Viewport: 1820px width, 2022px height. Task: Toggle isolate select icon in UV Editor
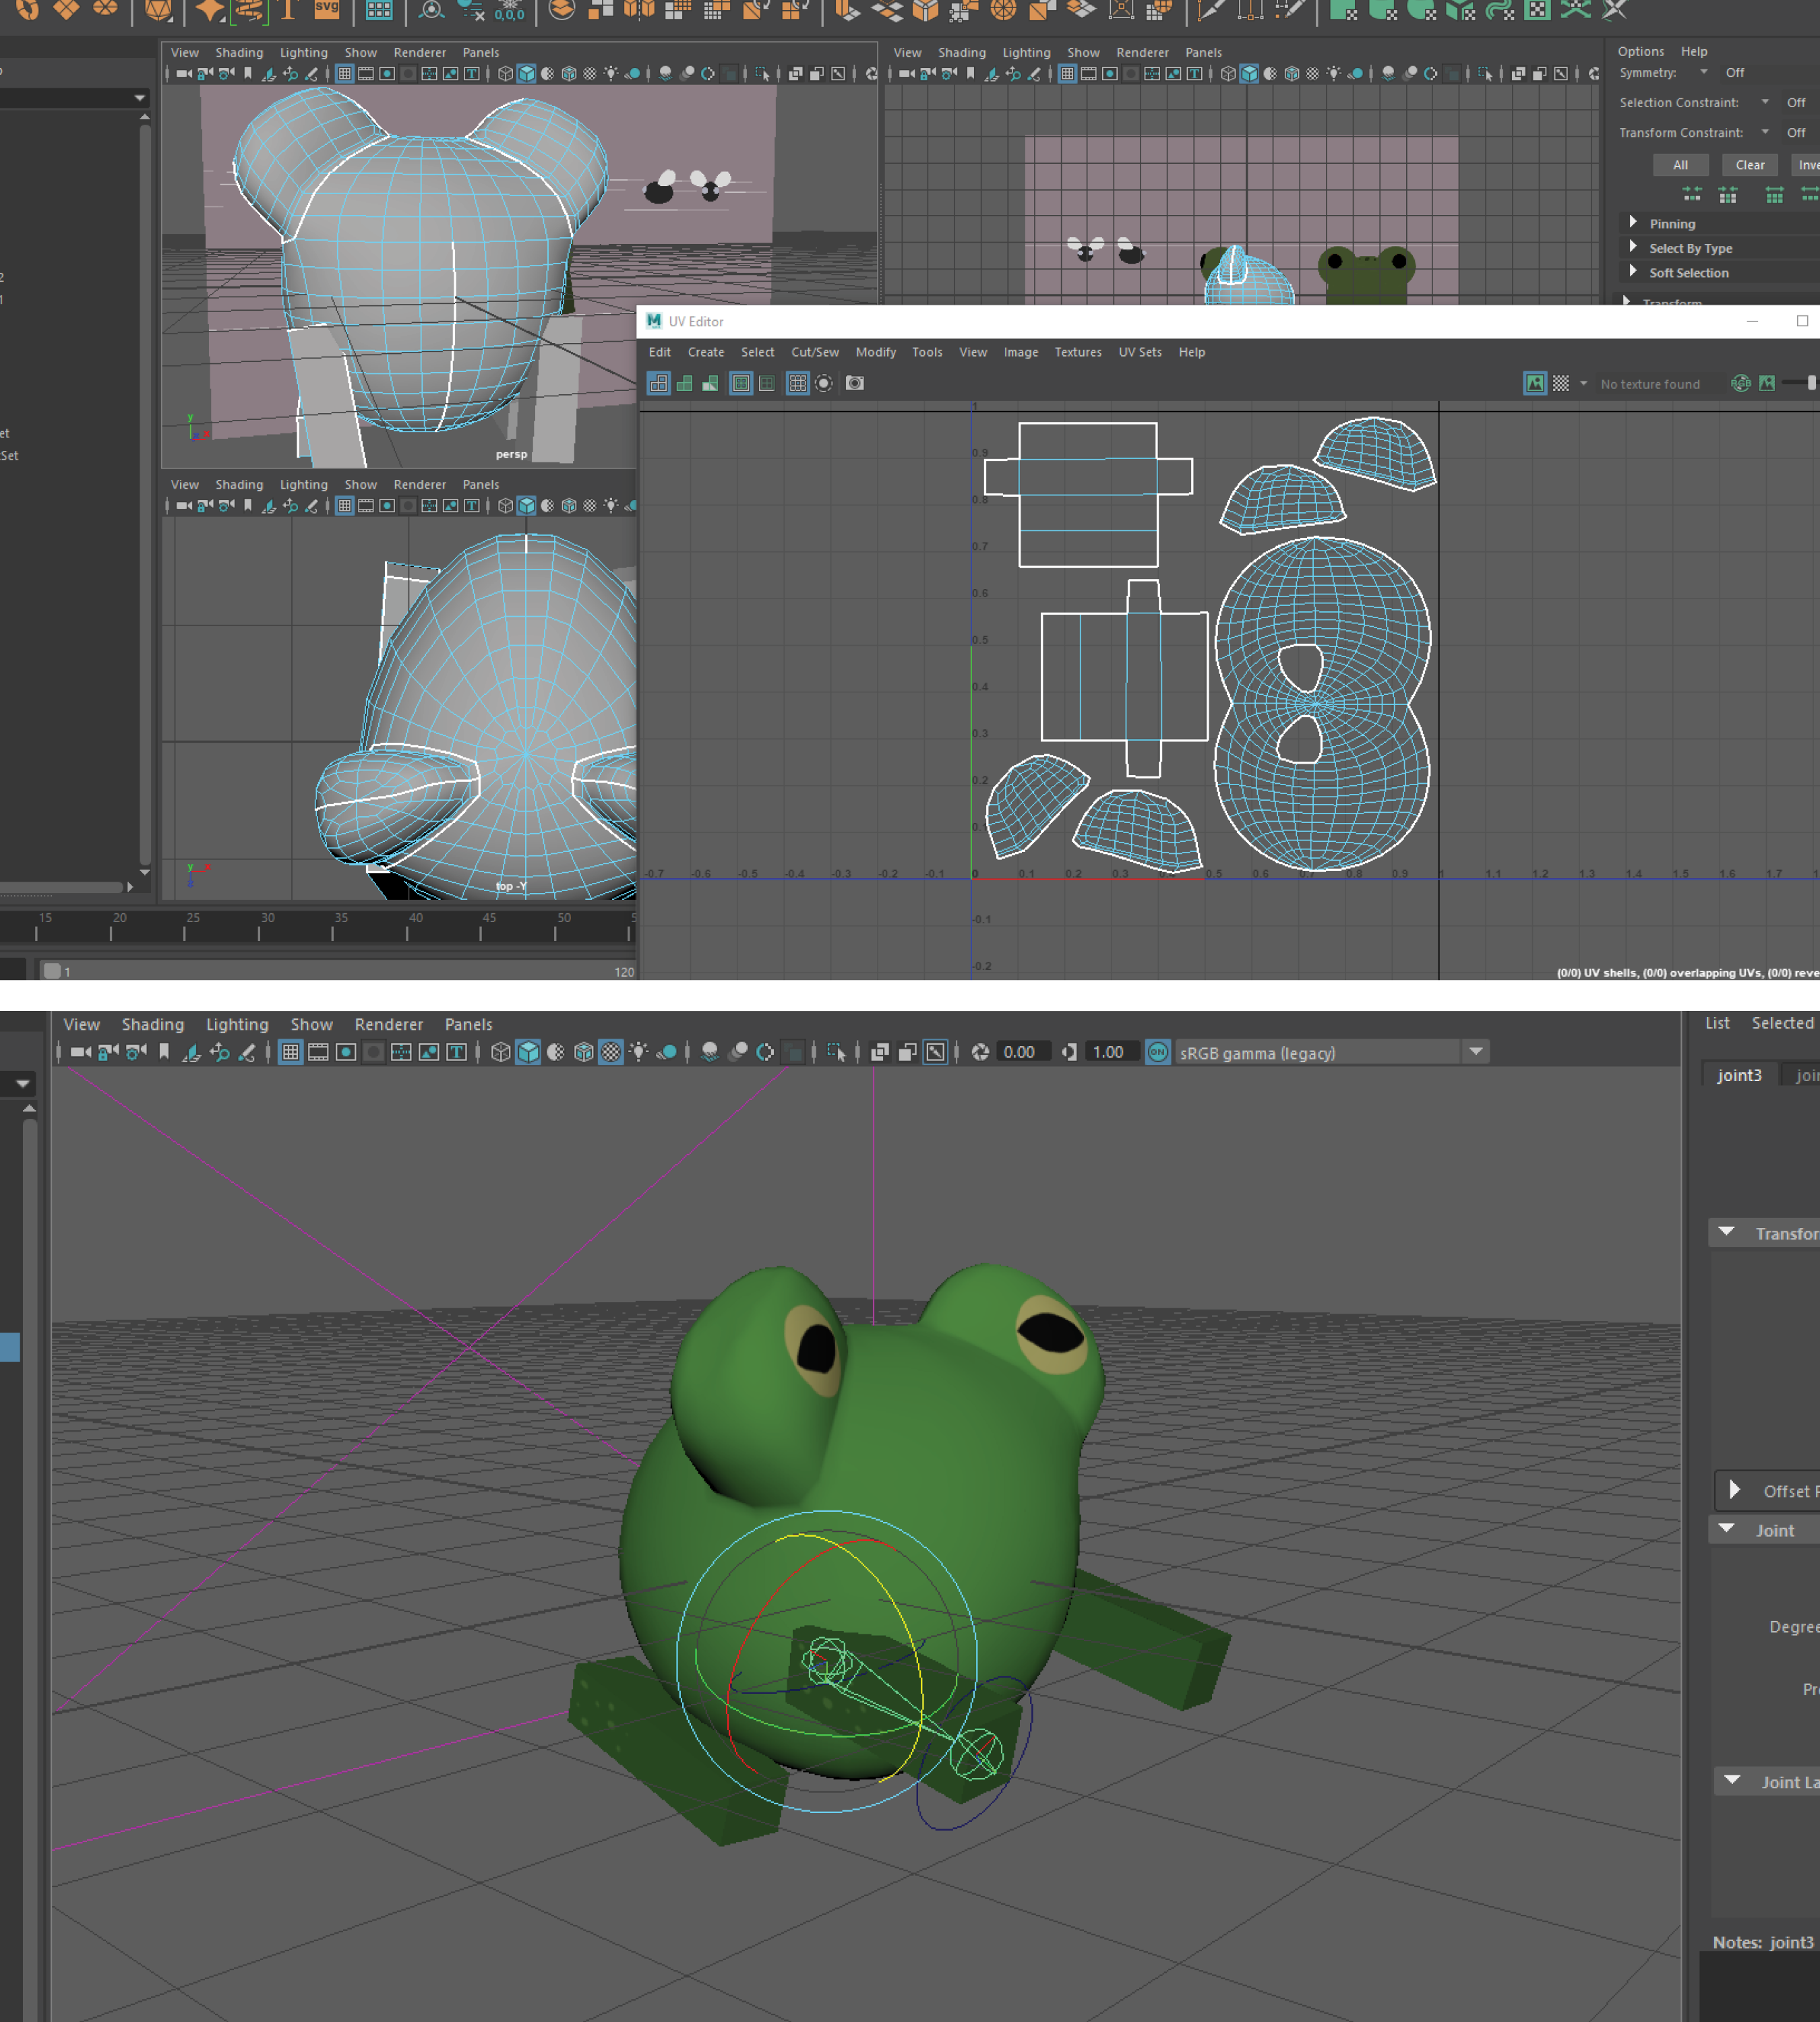pyautogui.click(x=824, y=383)
